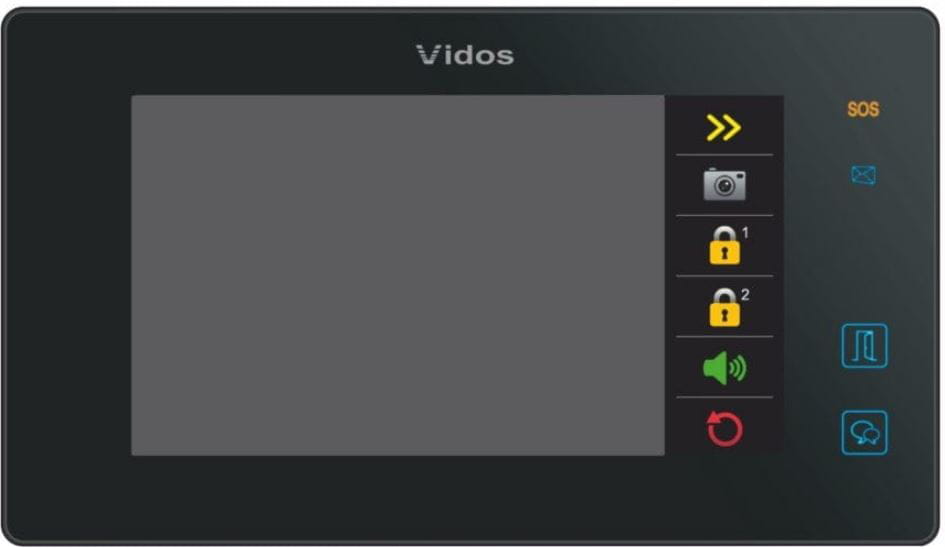This screenshot has width=945, height=549.
Task: Tap the gray display screen area
Action: pyautogui.click(x=398, y=275)
